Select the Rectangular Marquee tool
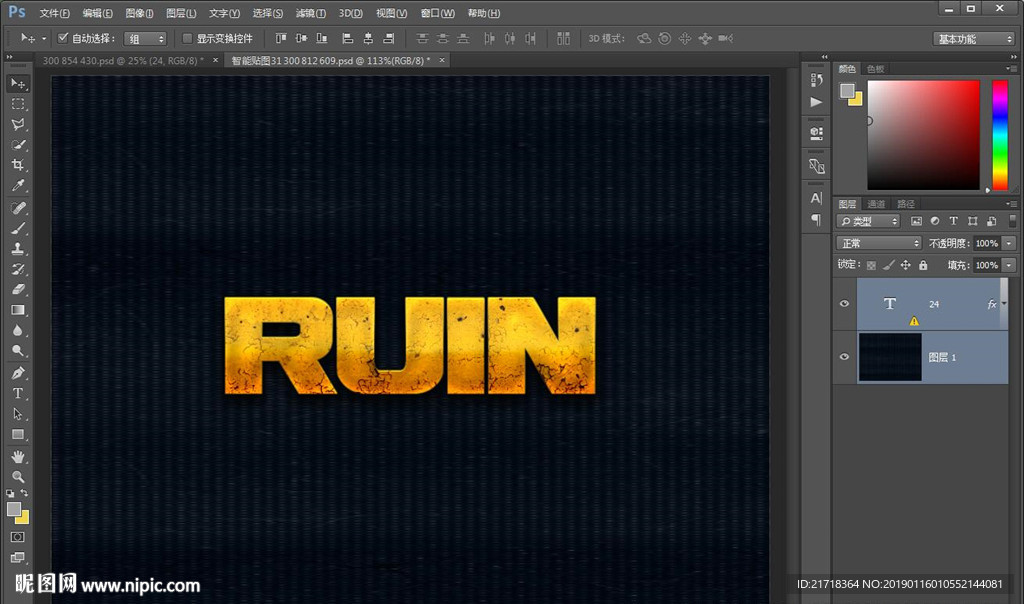 click(x=18, y=104)
